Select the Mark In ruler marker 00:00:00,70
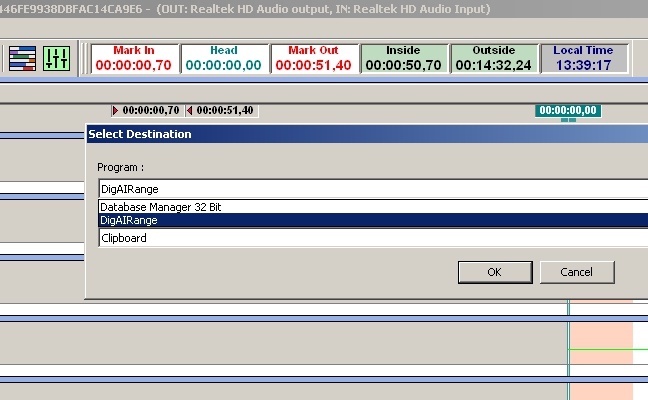Image resolution: width=648 pixels, height=400 pixels. (146, 110)
